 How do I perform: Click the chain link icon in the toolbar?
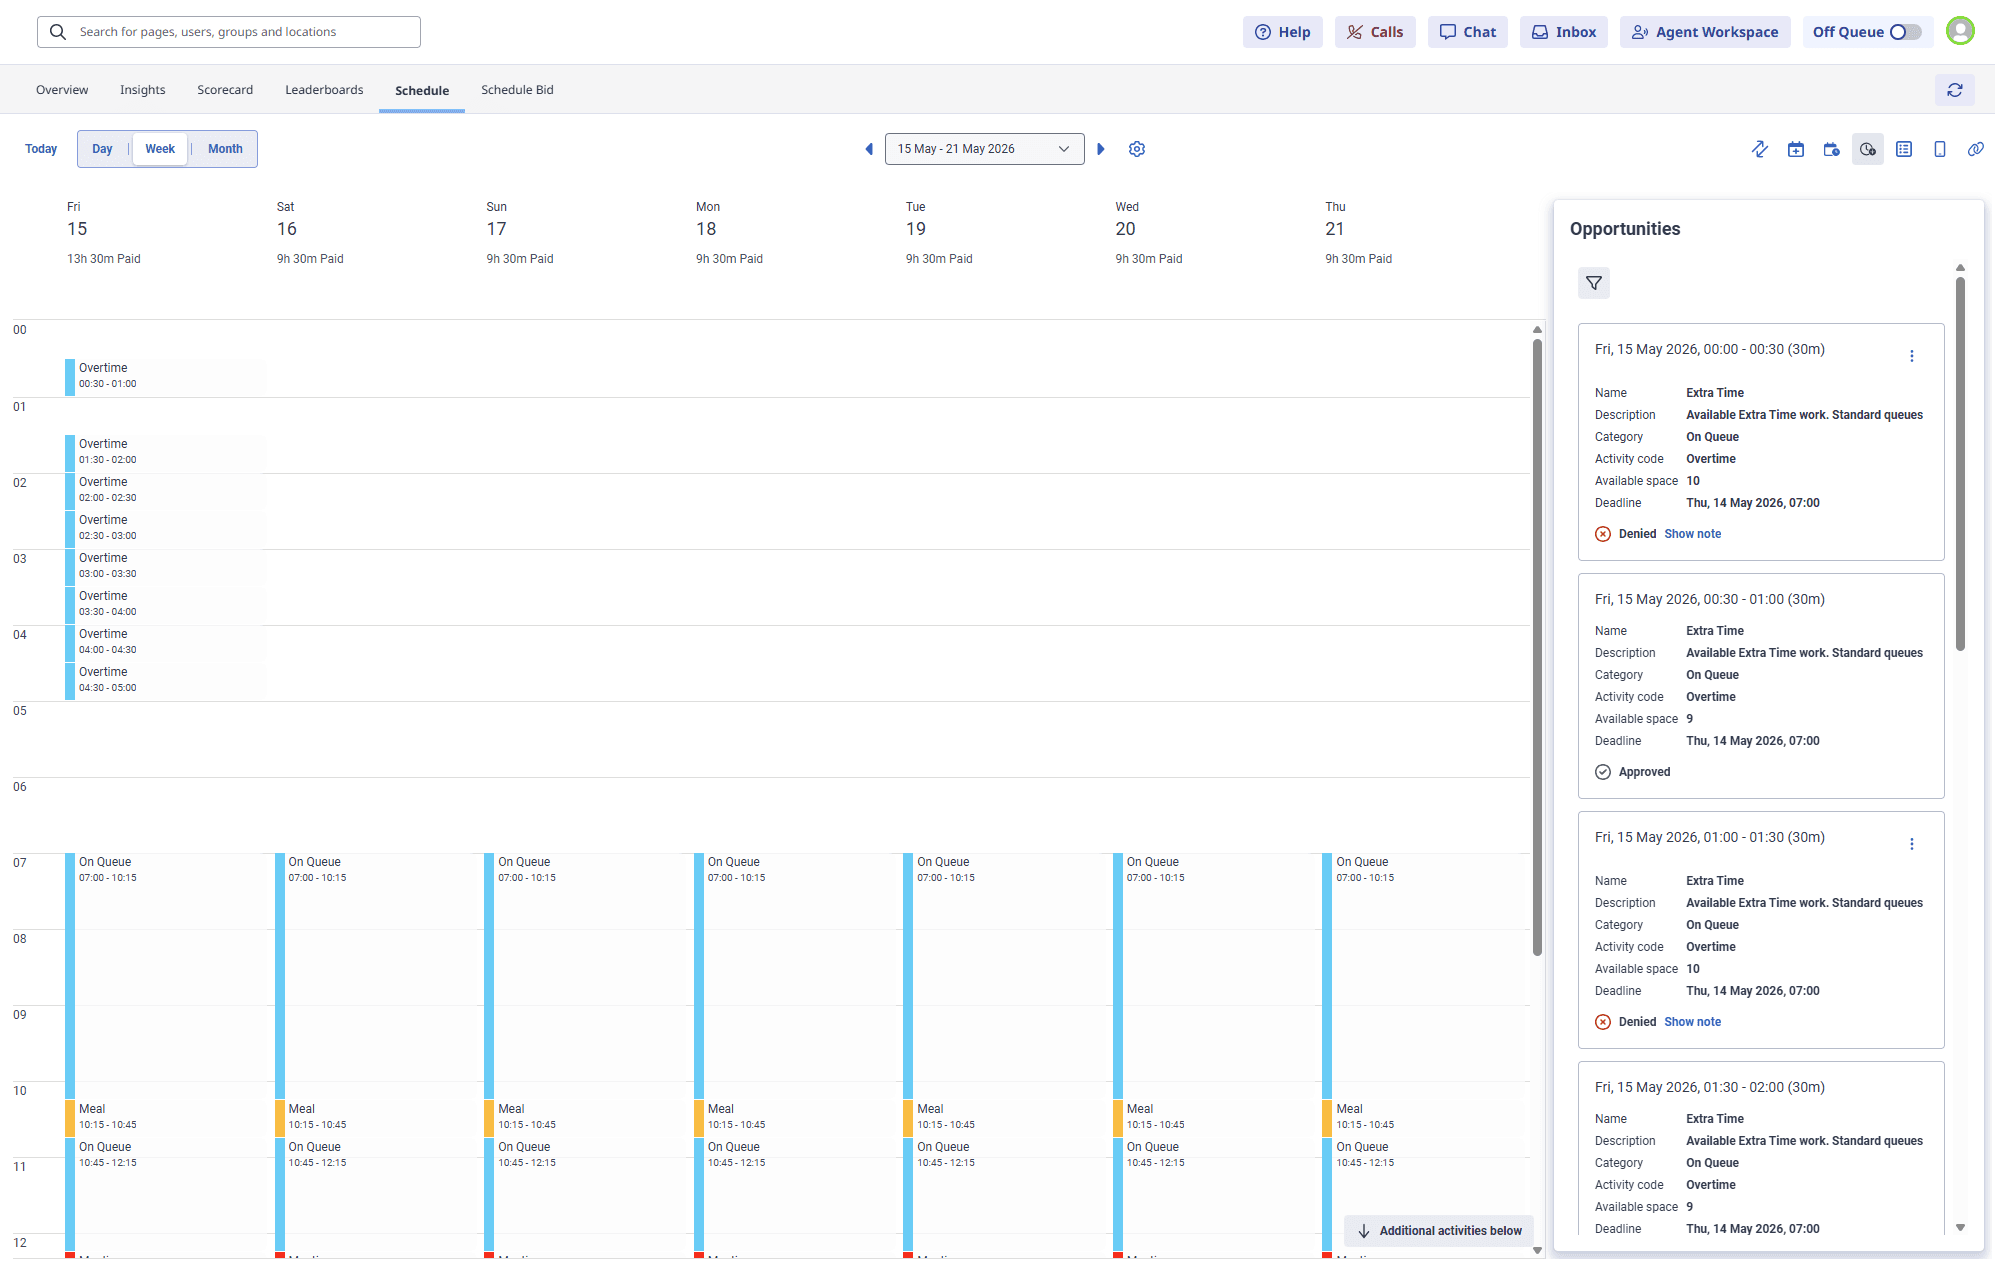1976,149
